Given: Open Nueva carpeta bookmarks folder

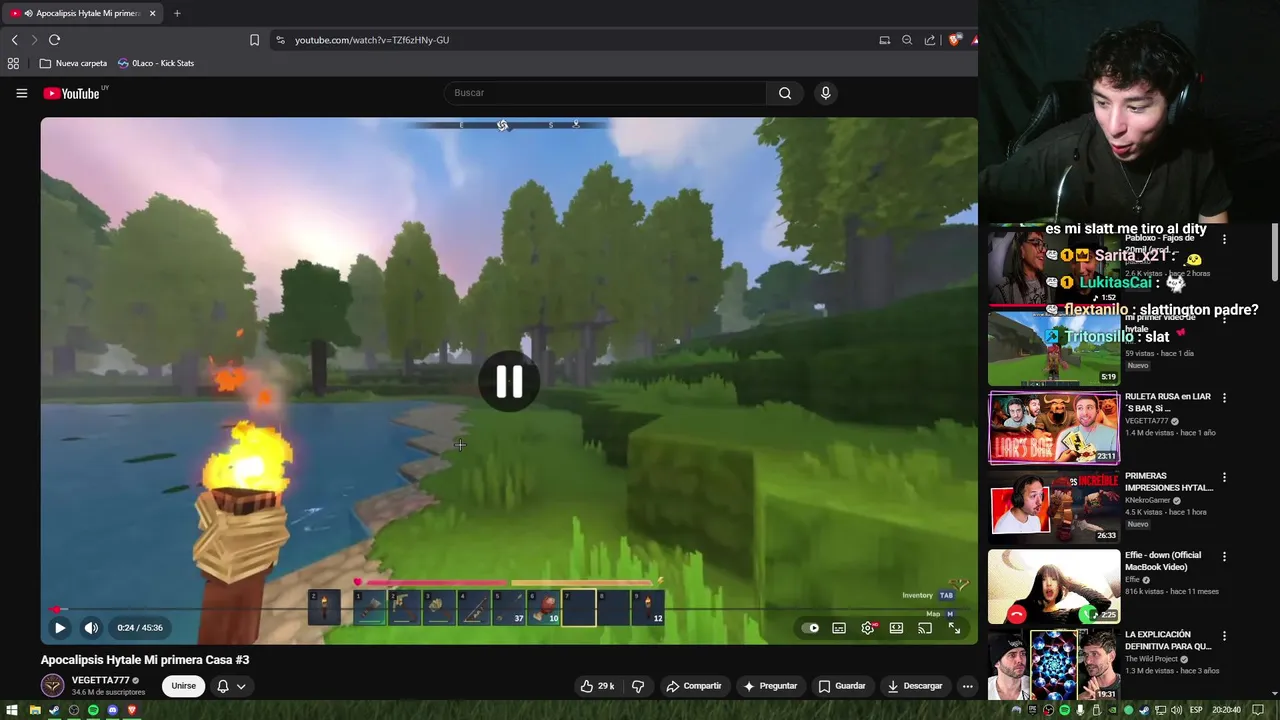Looking at the screenshot, I should [x=73, y=63].
